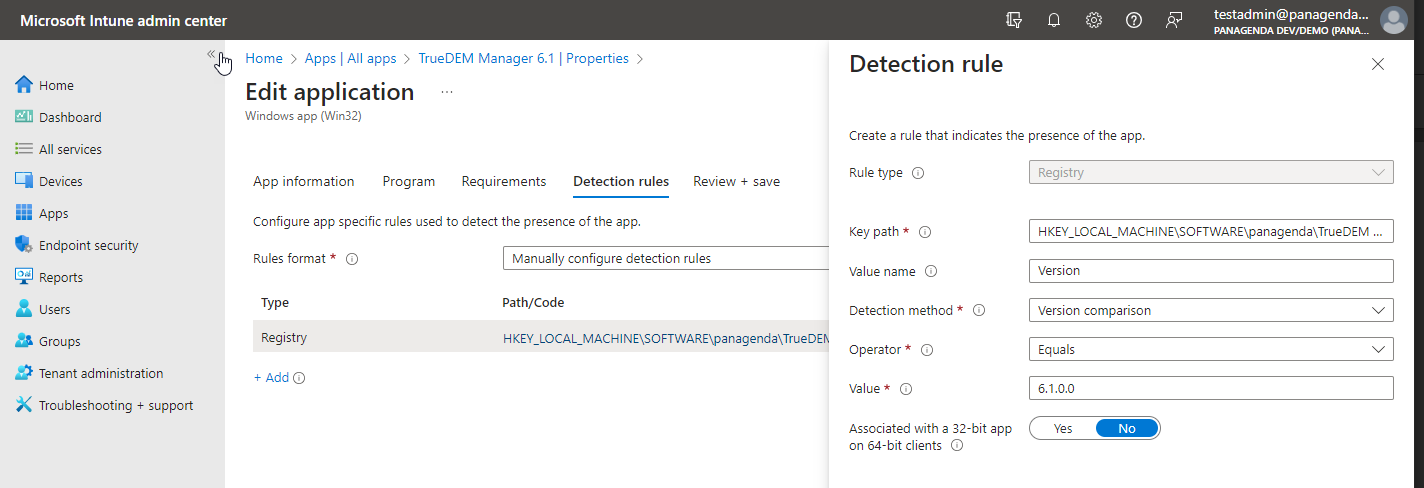The width and height of the screenshot is (1424, 488).
Task: Open the Settings gear icon
Action: pos(1094,20)
